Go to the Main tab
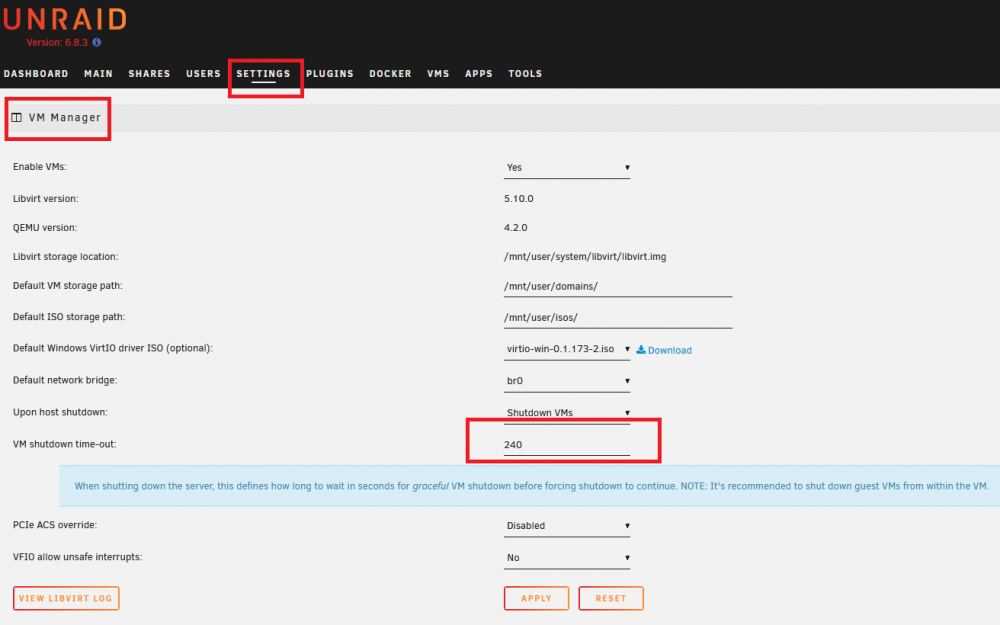 pyautogui.click(x=98, y=74)
